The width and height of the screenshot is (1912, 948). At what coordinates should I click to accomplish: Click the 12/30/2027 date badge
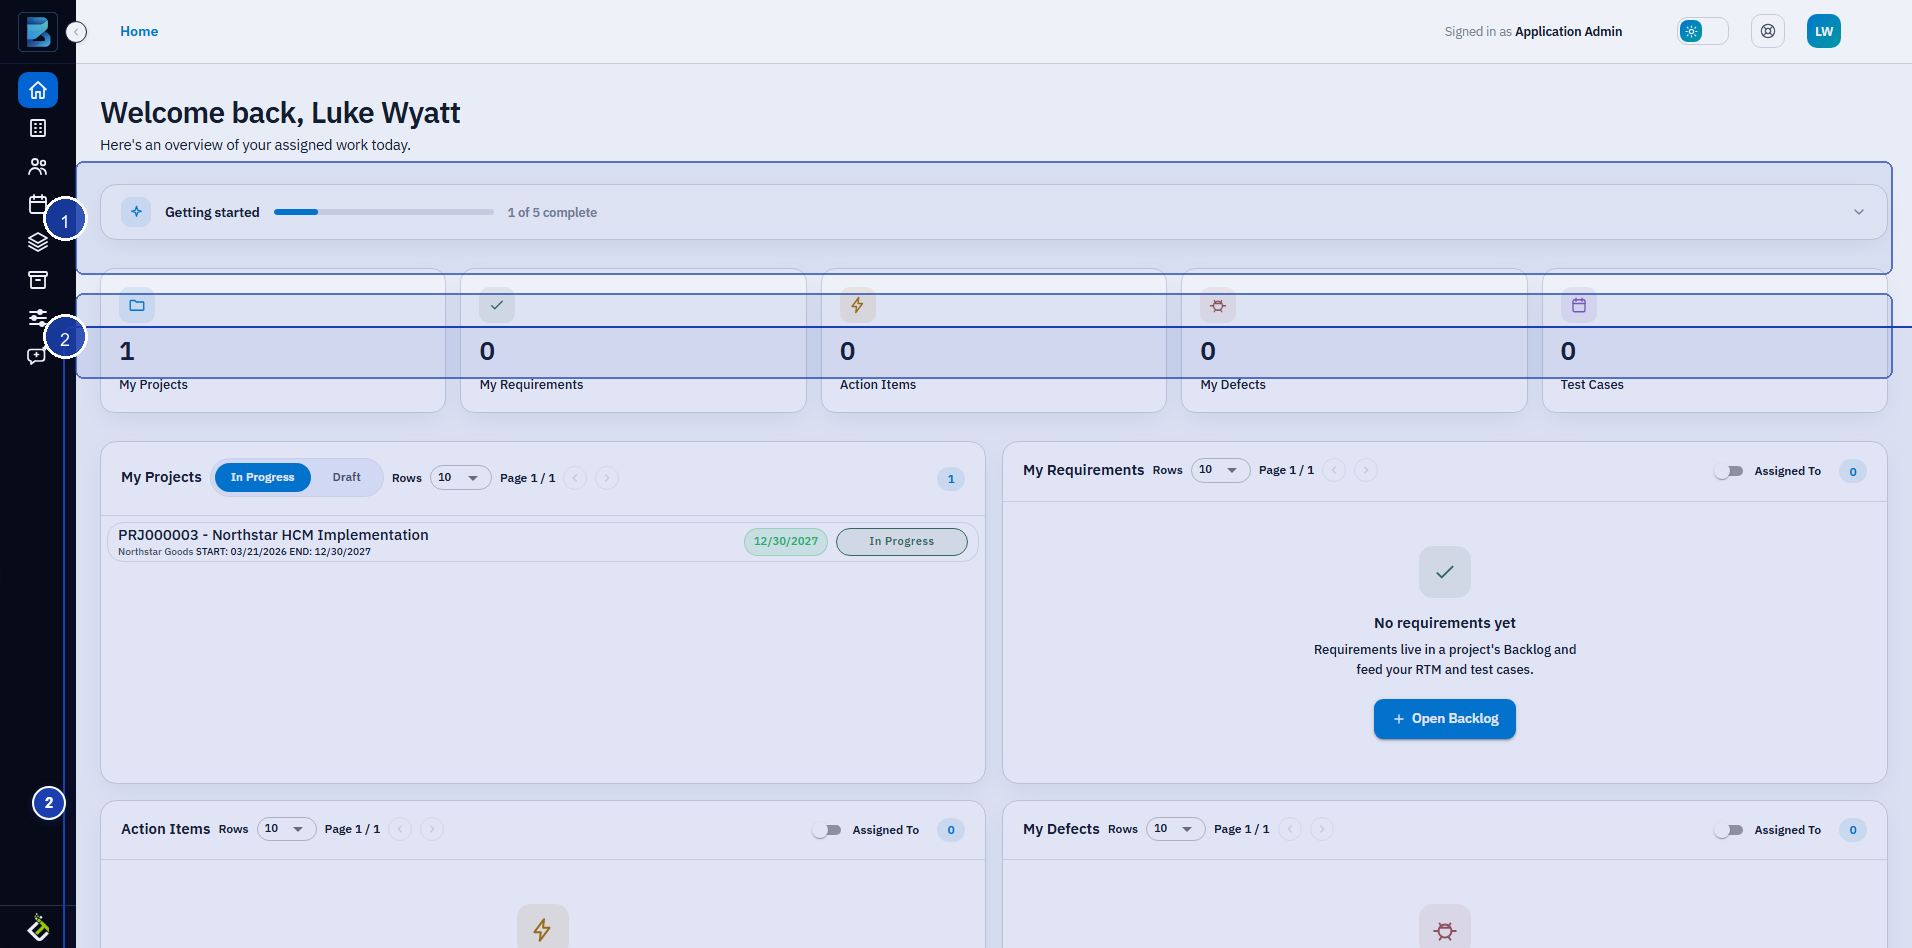[x=786, y=542]
